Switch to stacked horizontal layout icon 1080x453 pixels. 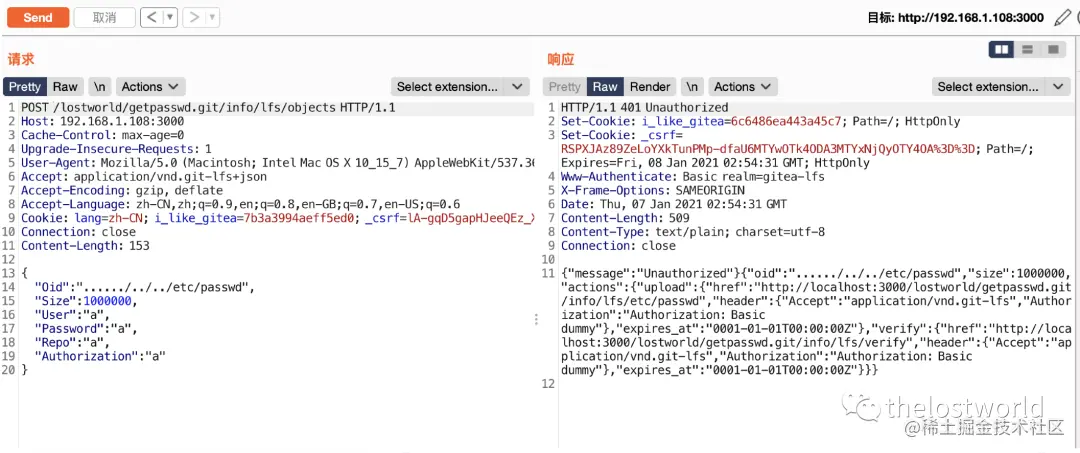1027,50
